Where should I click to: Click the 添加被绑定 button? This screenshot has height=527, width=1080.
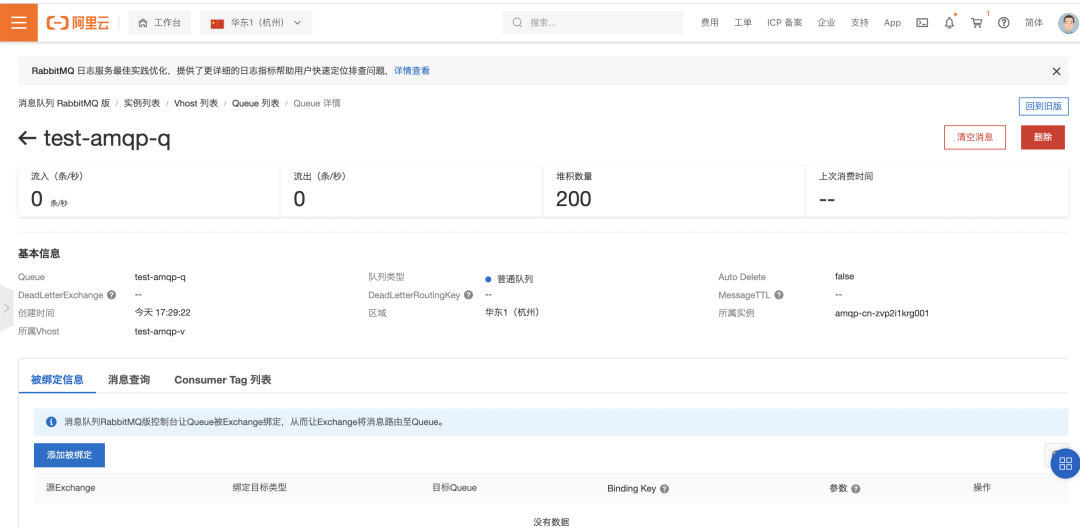(69, 455)
